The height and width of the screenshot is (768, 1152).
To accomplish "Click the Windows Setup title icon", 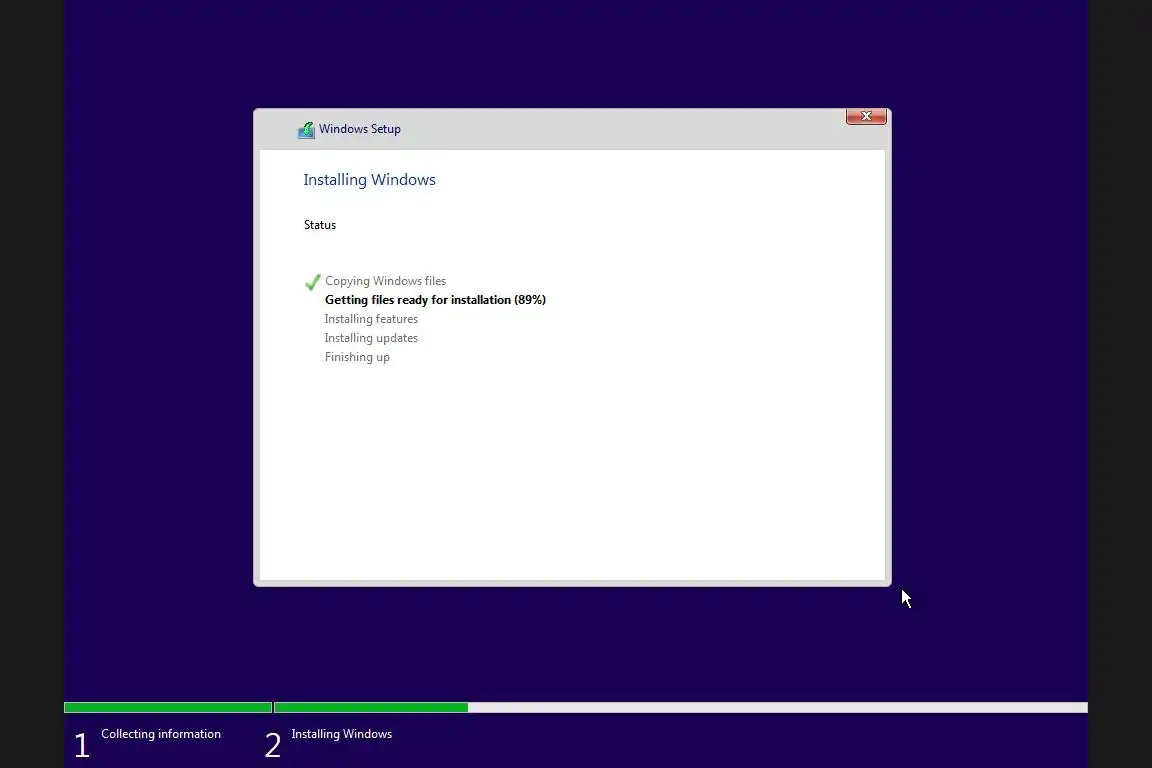I will (x=306, y=130).
